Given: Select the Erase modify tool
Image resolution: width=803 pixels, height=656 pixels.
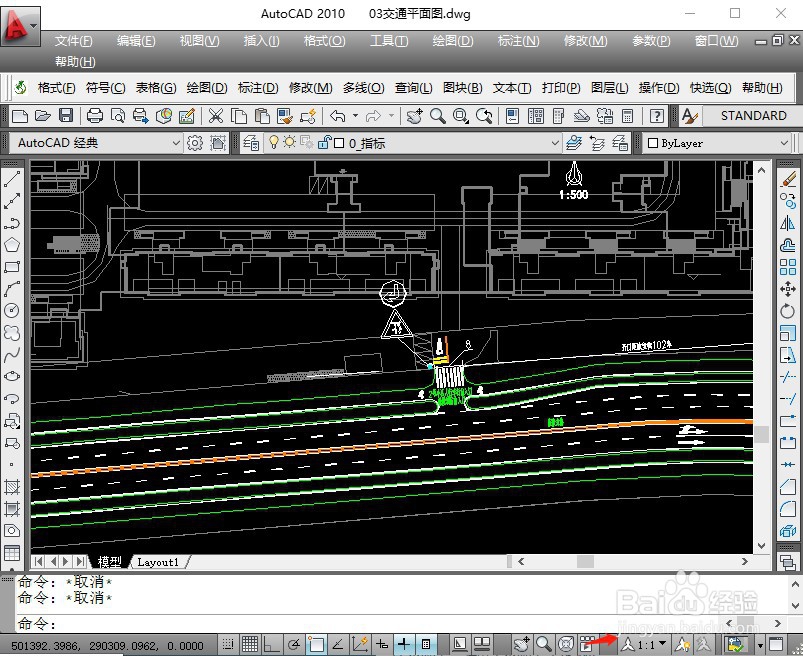Looking at the screenshot, I should click(788, 179).
